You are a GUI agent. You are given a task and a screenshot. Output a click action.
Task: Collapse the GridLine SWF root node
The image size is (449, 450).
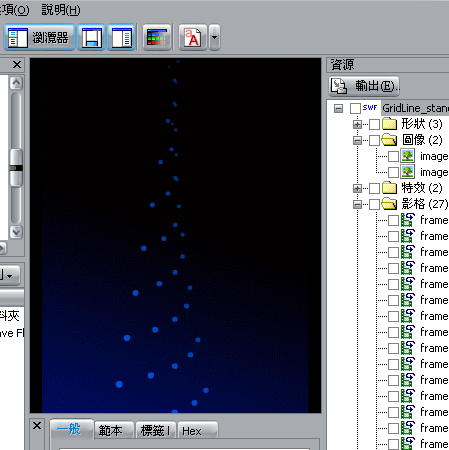[x=338, y=108]
